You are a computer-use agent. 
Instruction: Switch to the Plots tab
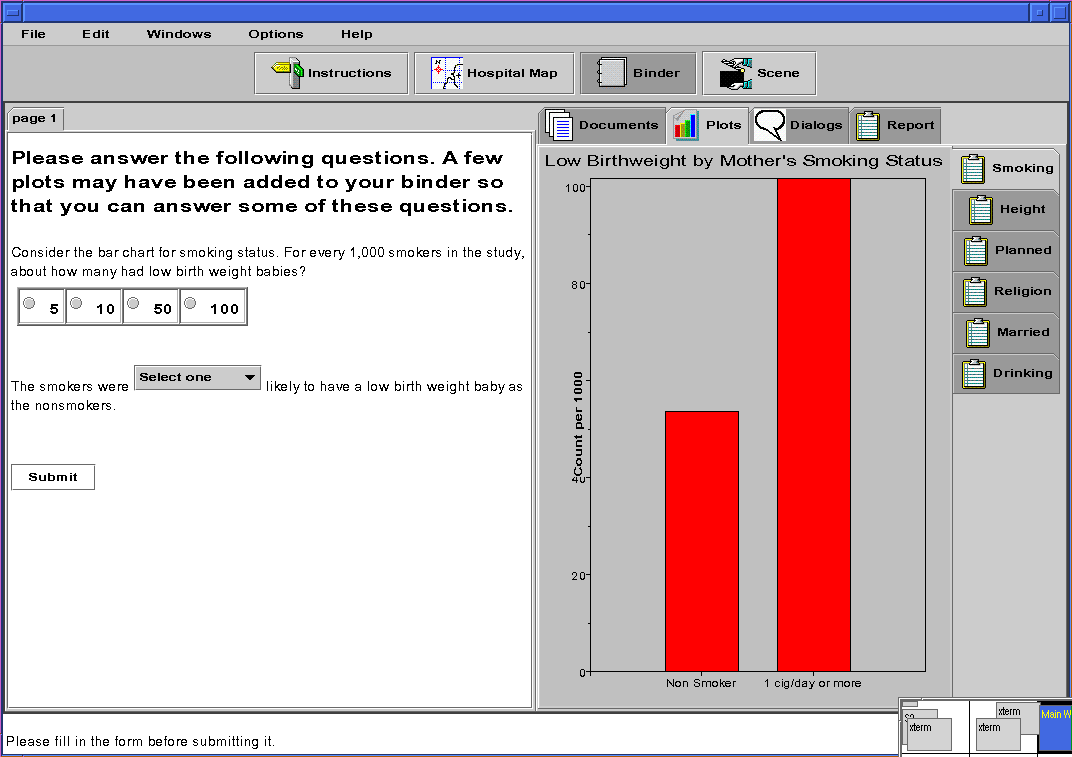tap(707, 126)
